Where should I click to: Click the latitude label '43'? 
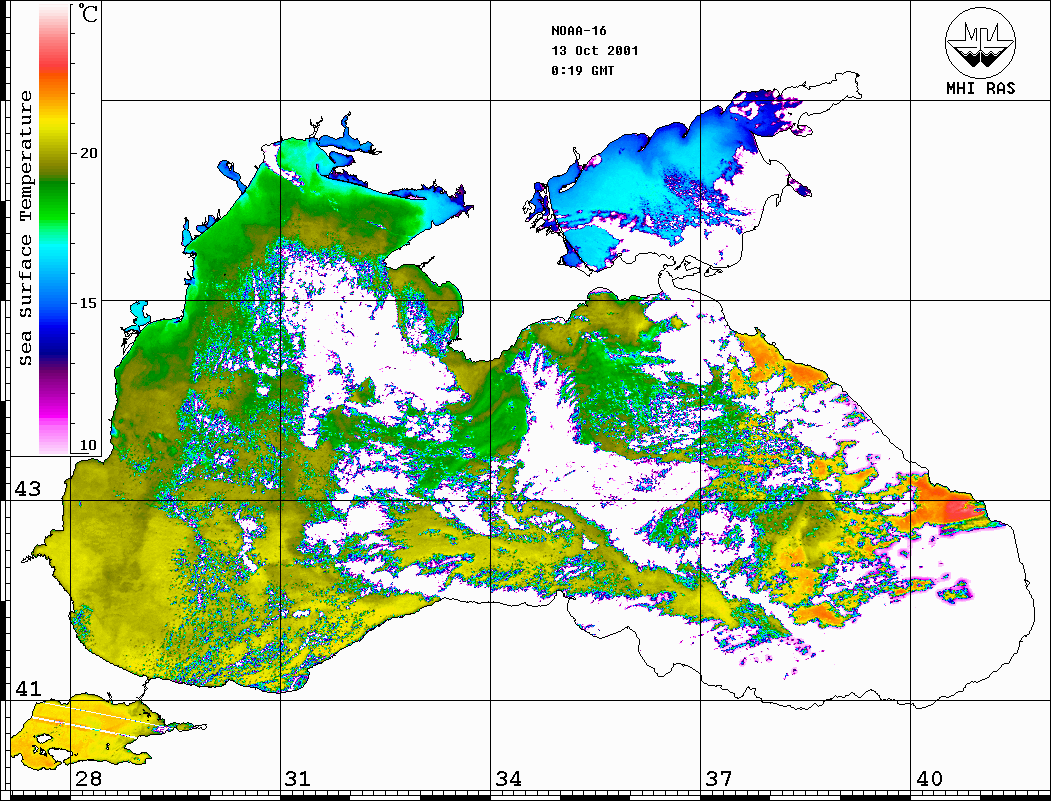tap(27, 489)
